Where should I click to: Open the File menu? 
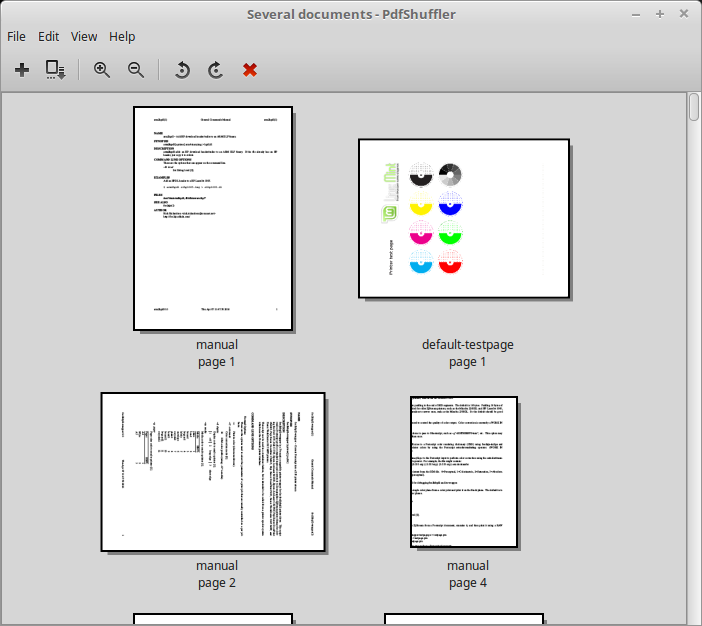click(17, 36)
